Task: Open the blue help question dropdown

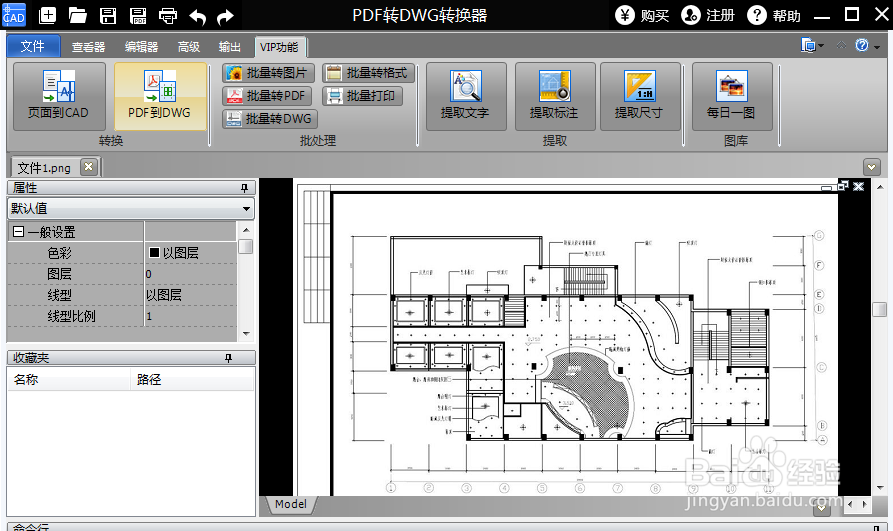Action: tap(867, 46)
